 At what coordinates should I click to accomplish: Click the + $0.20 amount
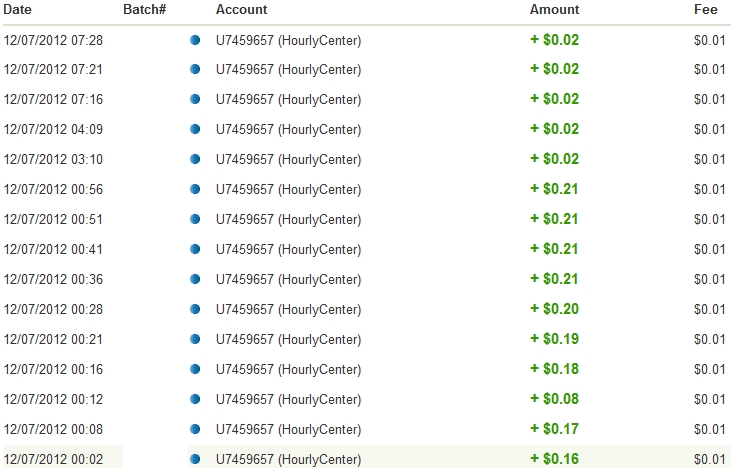tap(554, 310)
